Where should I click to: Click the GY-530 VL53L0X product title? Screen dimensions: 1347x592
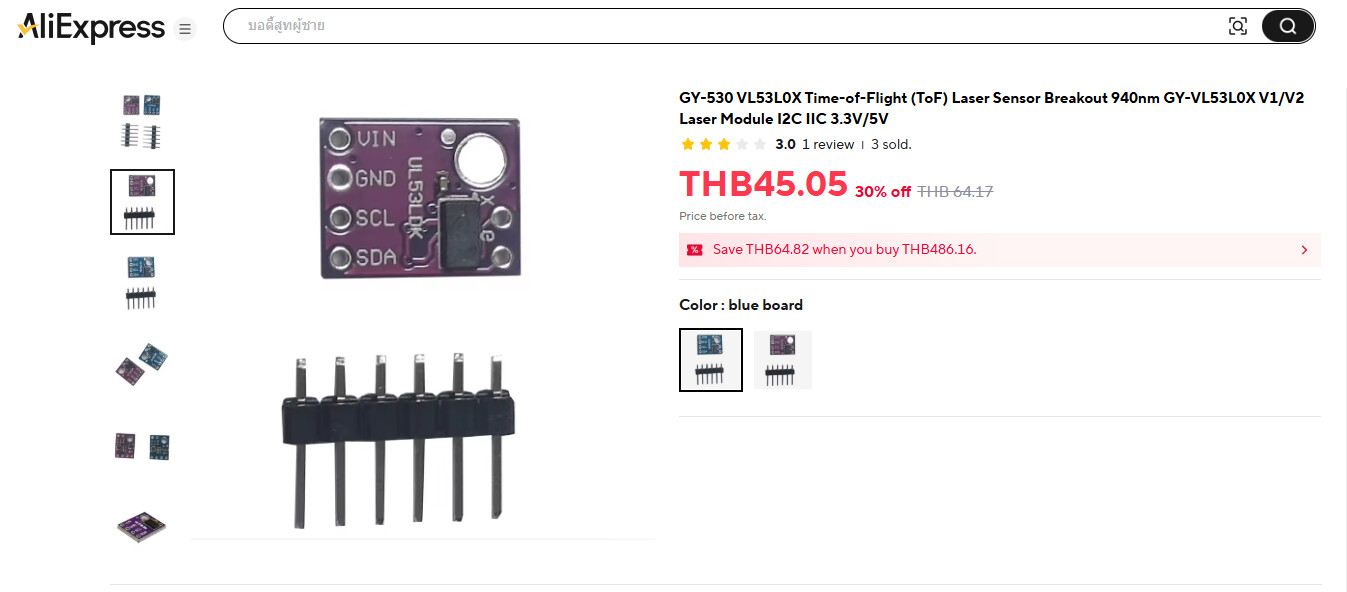coord(991,108)
